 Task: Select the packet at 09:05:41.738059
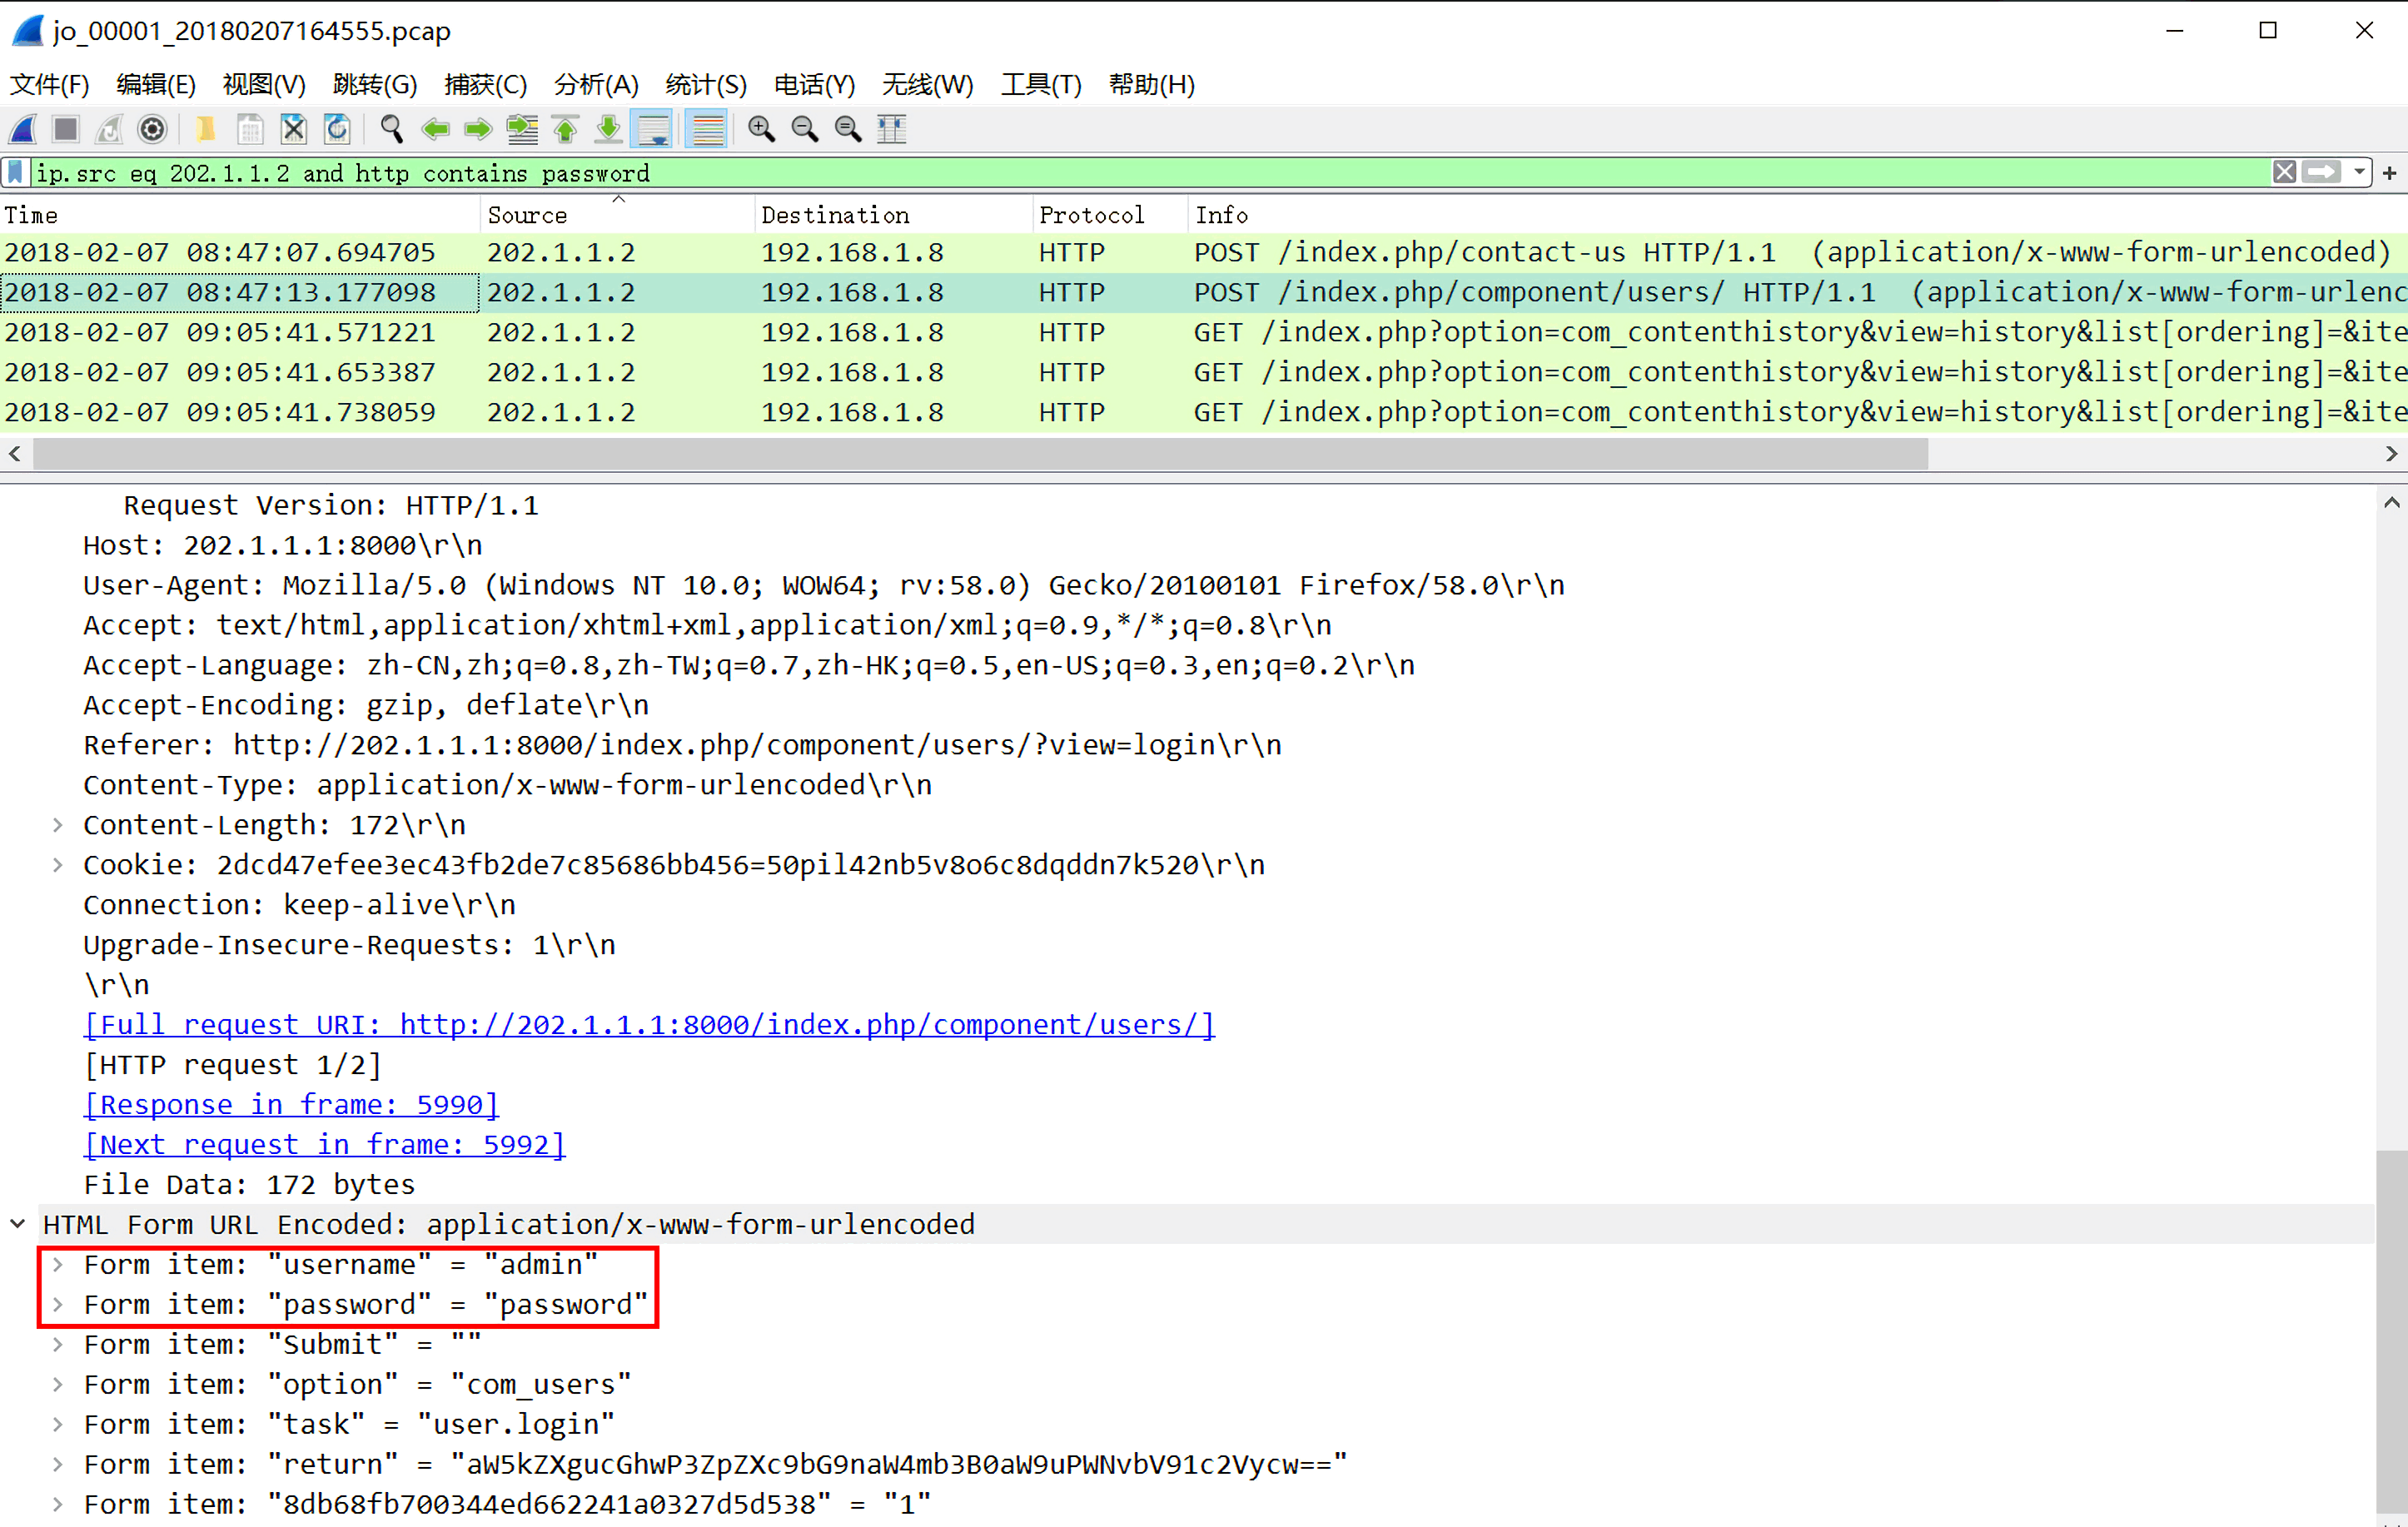(x=1204, y=413)
